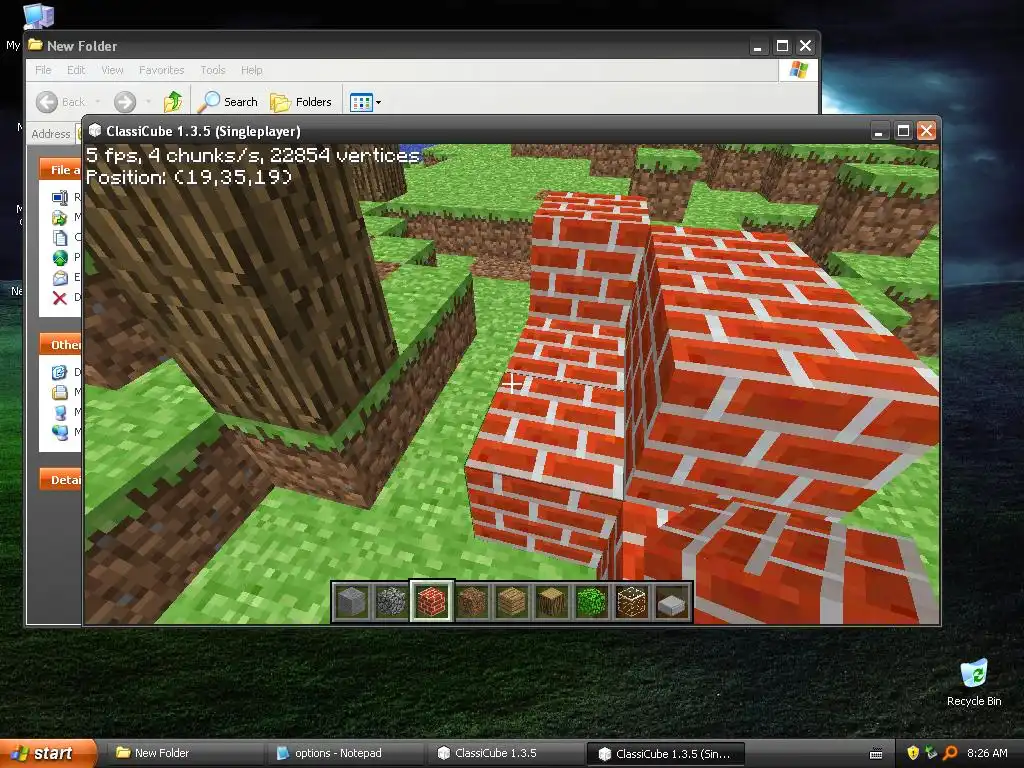Click the Windows logo in Explorer window
Viewport: 1024px width, 768px height.
pyautogui.click(x=798, y=70)
